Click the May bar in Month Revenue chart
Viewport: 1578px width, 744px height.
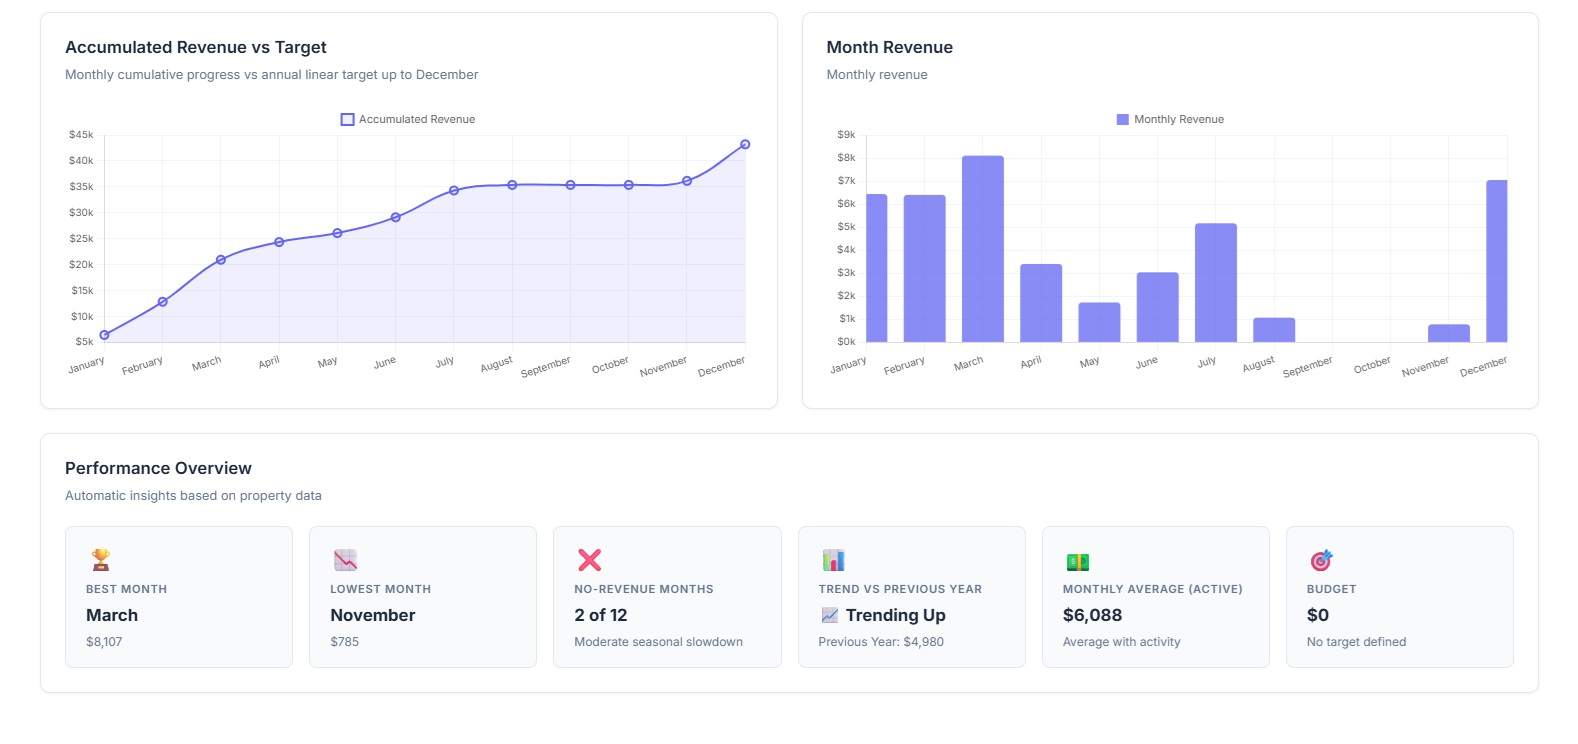[1099, 322]
